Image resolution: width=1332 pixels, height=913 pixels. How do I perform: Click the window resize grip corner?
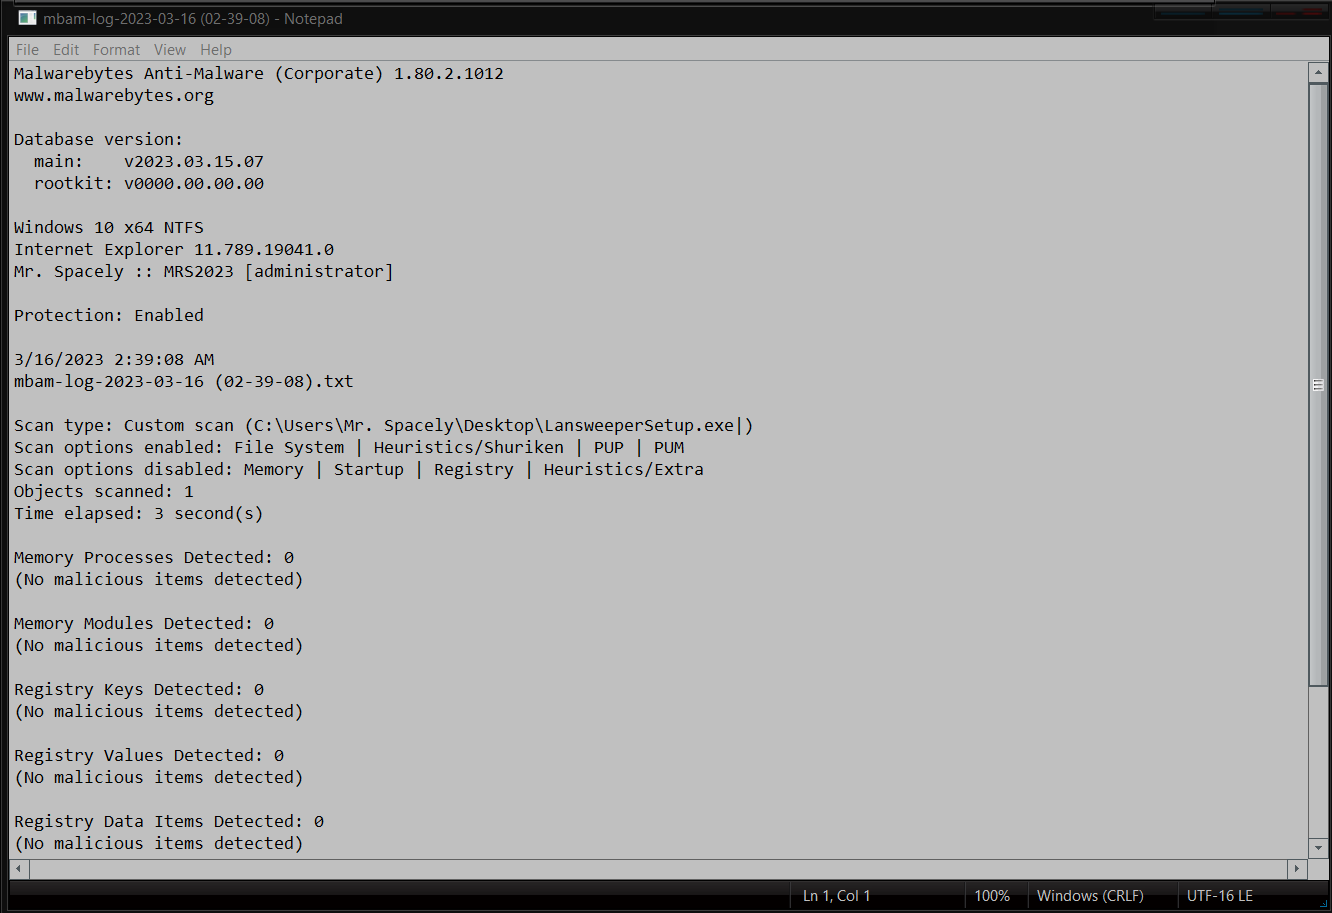[x=1322, y=902]
